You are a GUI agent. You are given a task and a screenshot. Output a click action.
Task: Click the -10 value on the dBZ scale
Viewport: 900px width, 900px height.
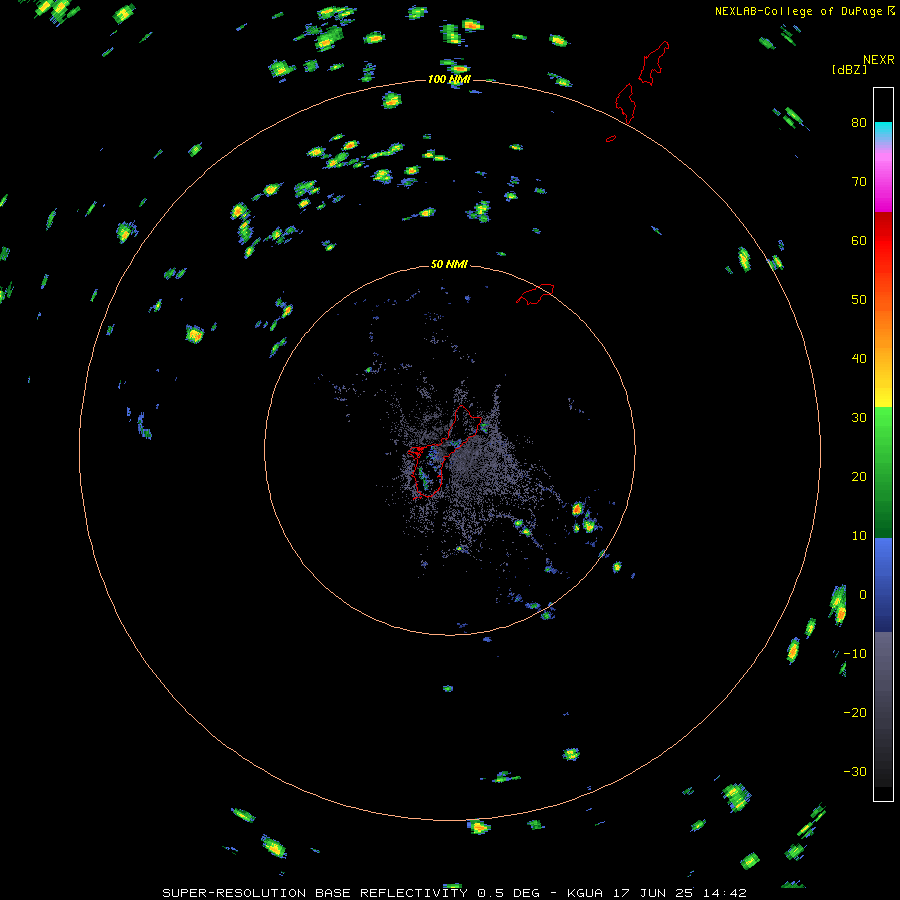855,654
